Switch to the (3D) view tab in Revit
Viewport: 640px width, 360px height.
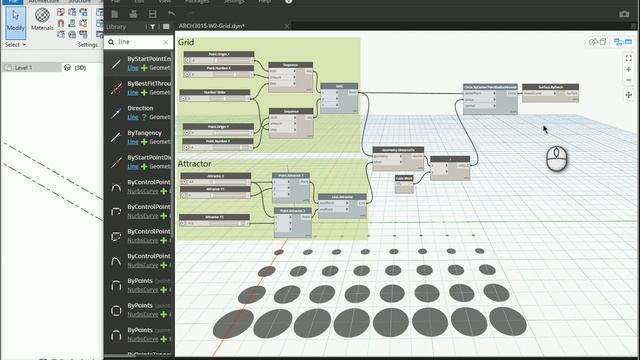tap(76, 67)
